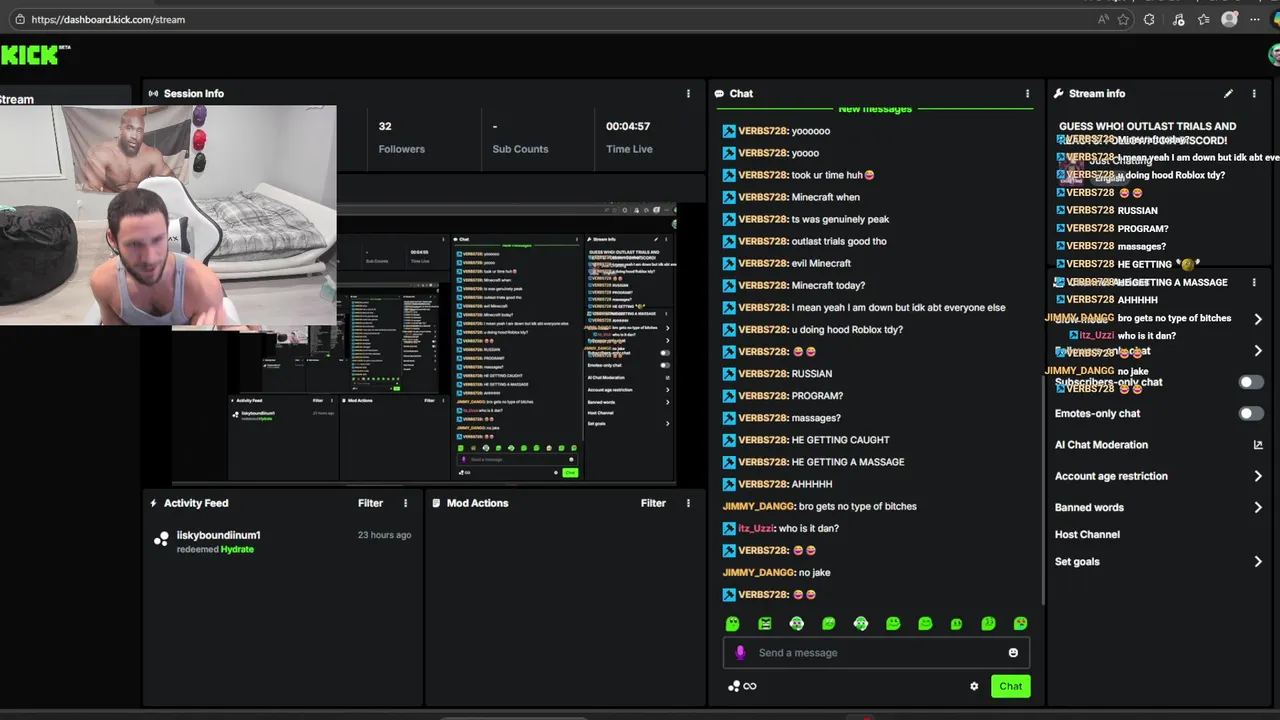The width and height of the screenshot is (1280, 720).
Task: Open the Chat panel three-dot menu
Action: click(x=1027, y=93)
